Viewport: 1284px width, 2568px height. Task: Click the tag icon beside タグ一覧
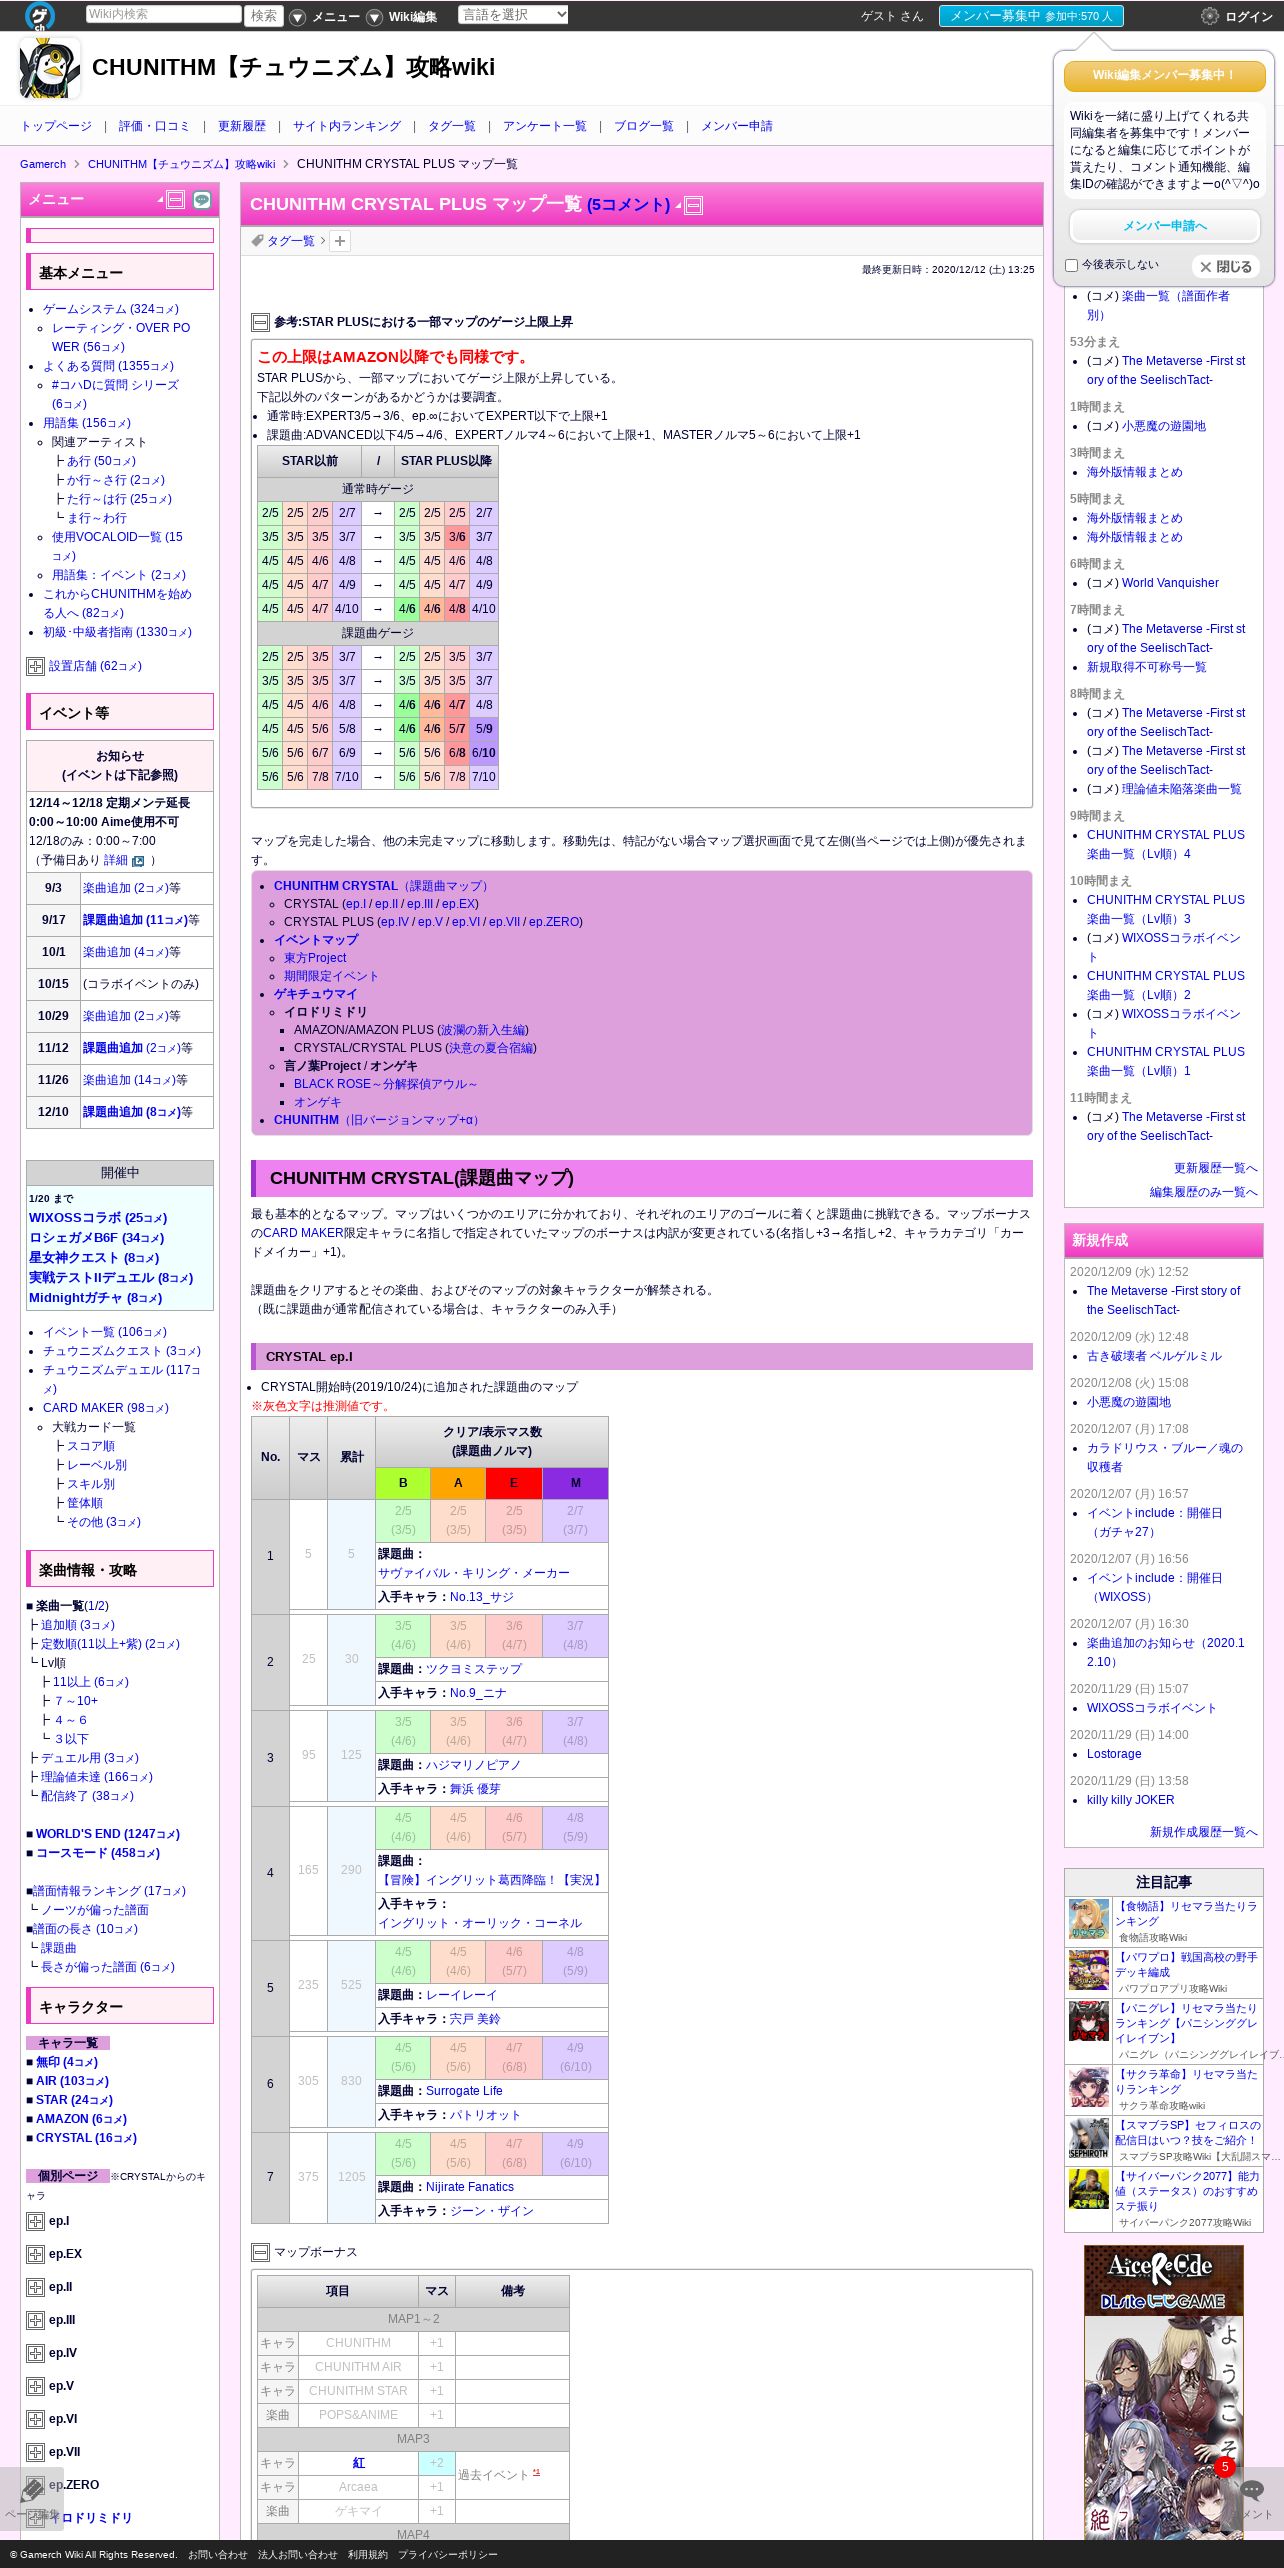(x=257, y=241)
